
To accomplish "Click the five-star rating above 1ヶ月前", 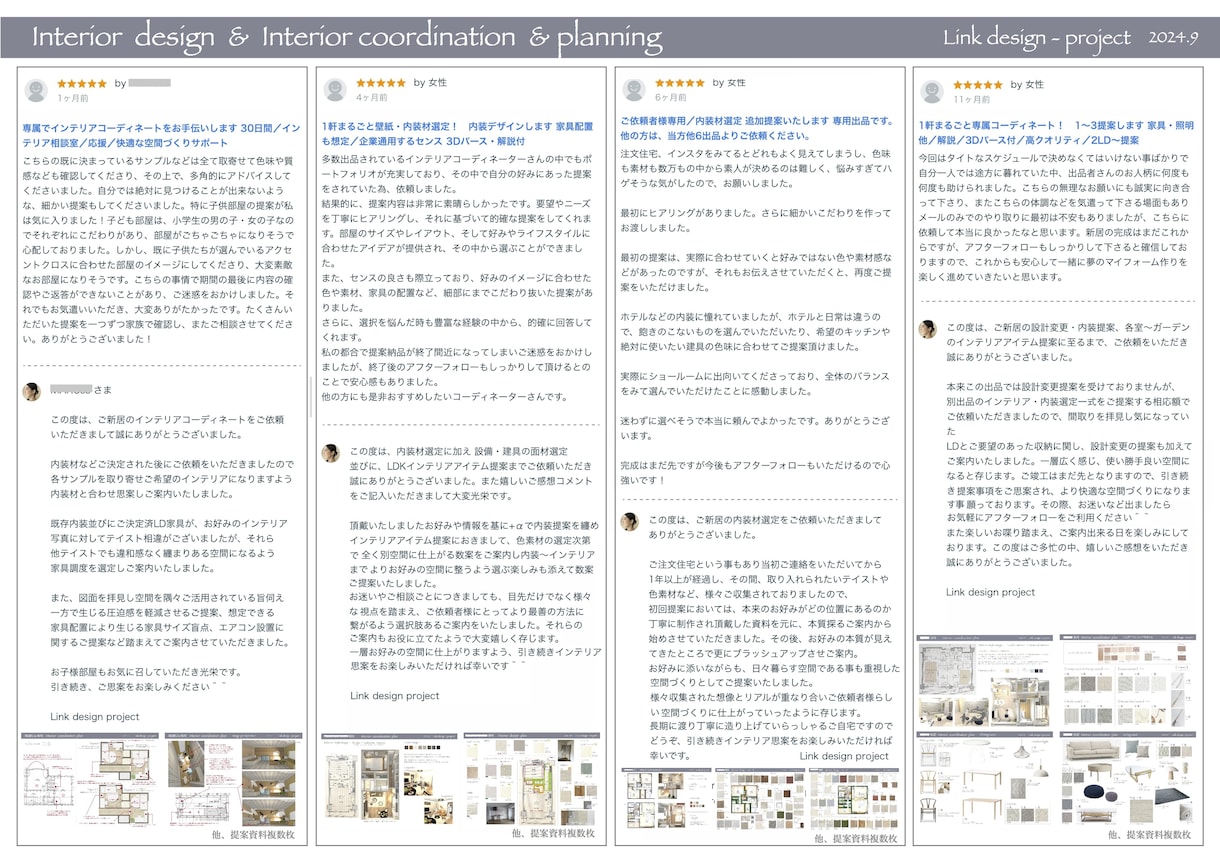I will pos(82,84).
